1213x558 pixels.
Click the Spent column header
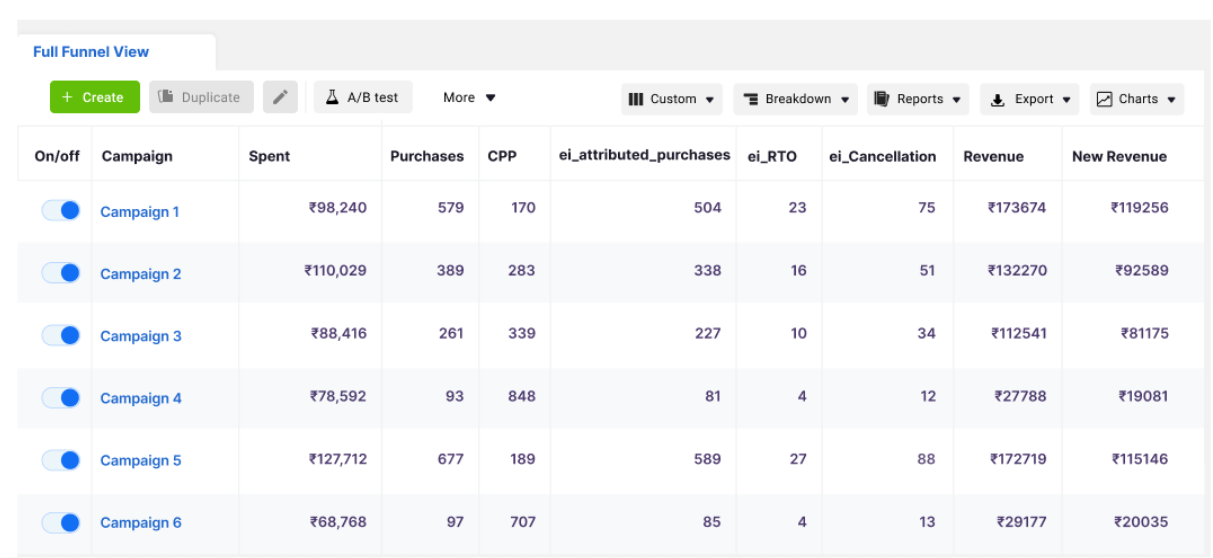(269, 156)
